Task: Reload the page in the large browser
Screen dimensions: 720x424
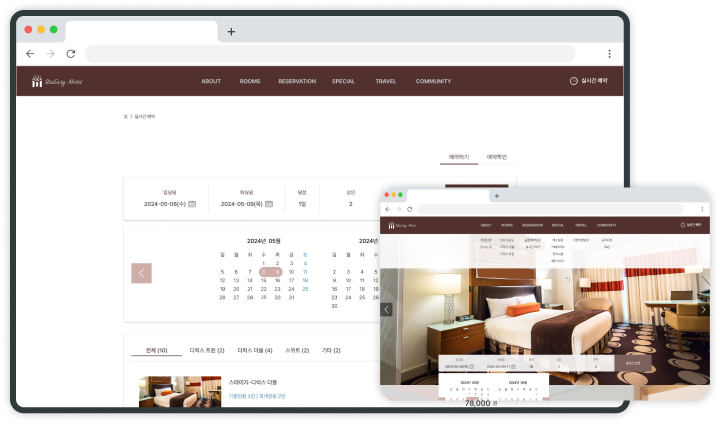Action: coord(70,54)
